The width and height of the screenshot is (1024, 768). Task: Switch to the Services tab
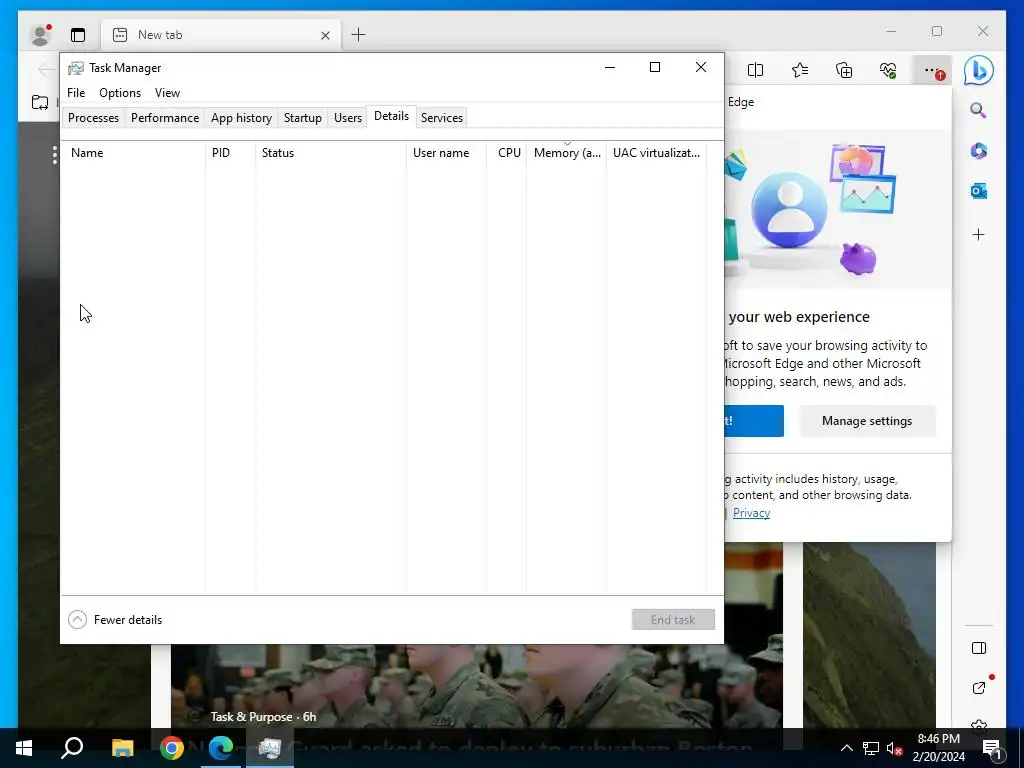441,118
